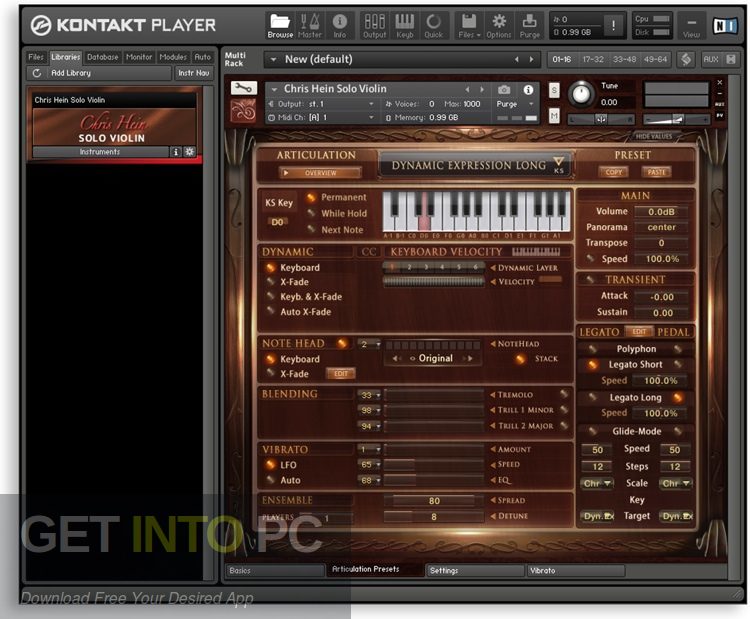Solo the instrument with S button
The height and width of the screenshot is (619, 750).
point(554,90)
